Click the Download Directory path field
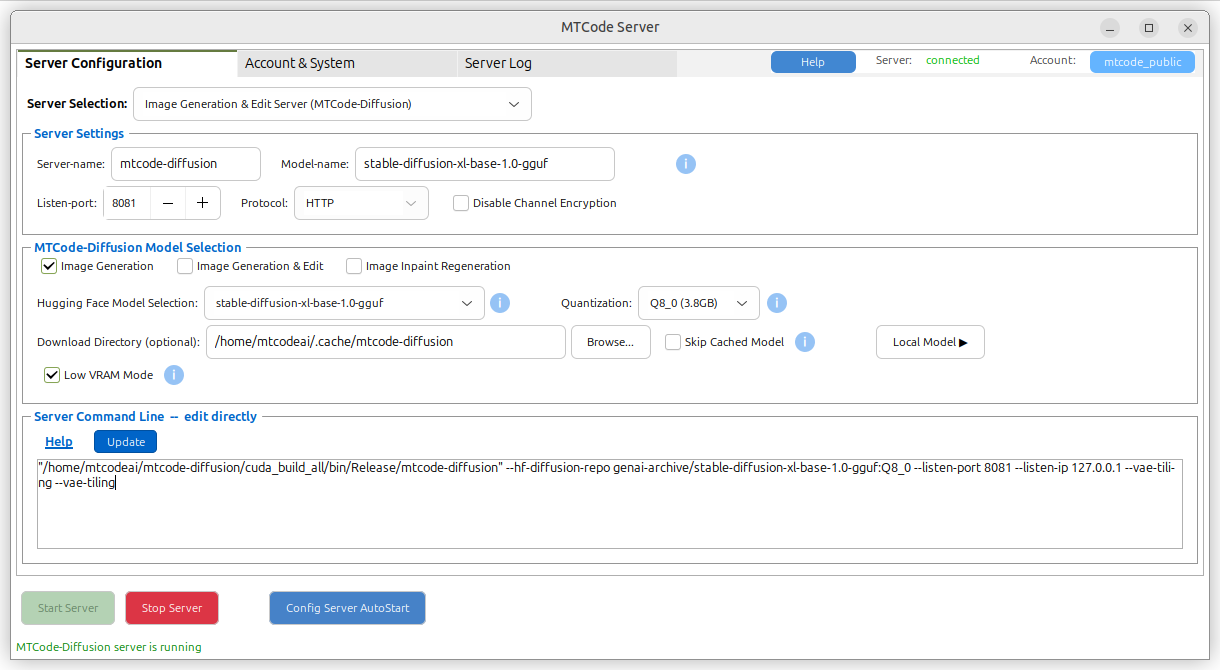Viewport: 1220px width, 670px height. coord(386,342)
